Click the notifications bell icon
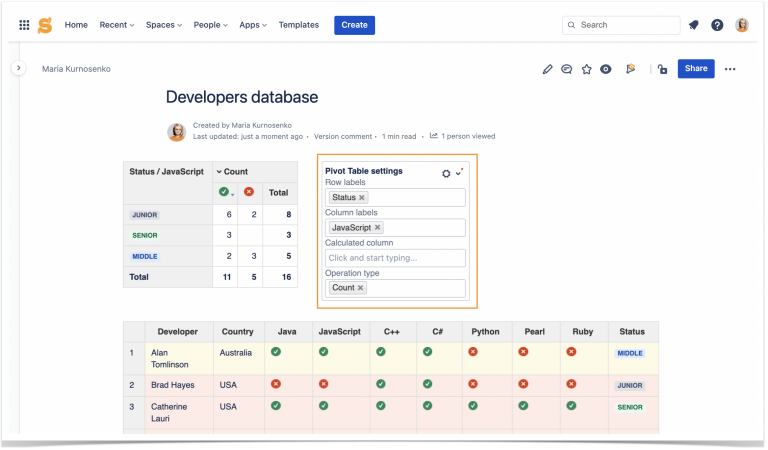The width and height of the screenshot is (768, 450). click(x=693, y=25)
